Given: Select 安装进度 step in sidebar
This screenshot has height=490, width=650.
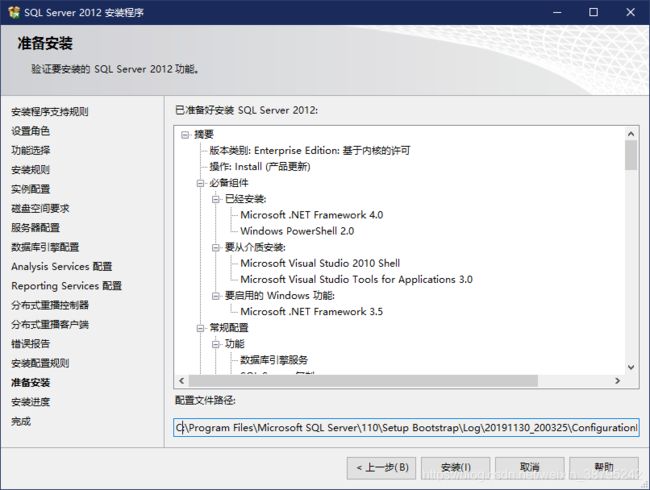Looking at the screenshot, I should 31,402.
